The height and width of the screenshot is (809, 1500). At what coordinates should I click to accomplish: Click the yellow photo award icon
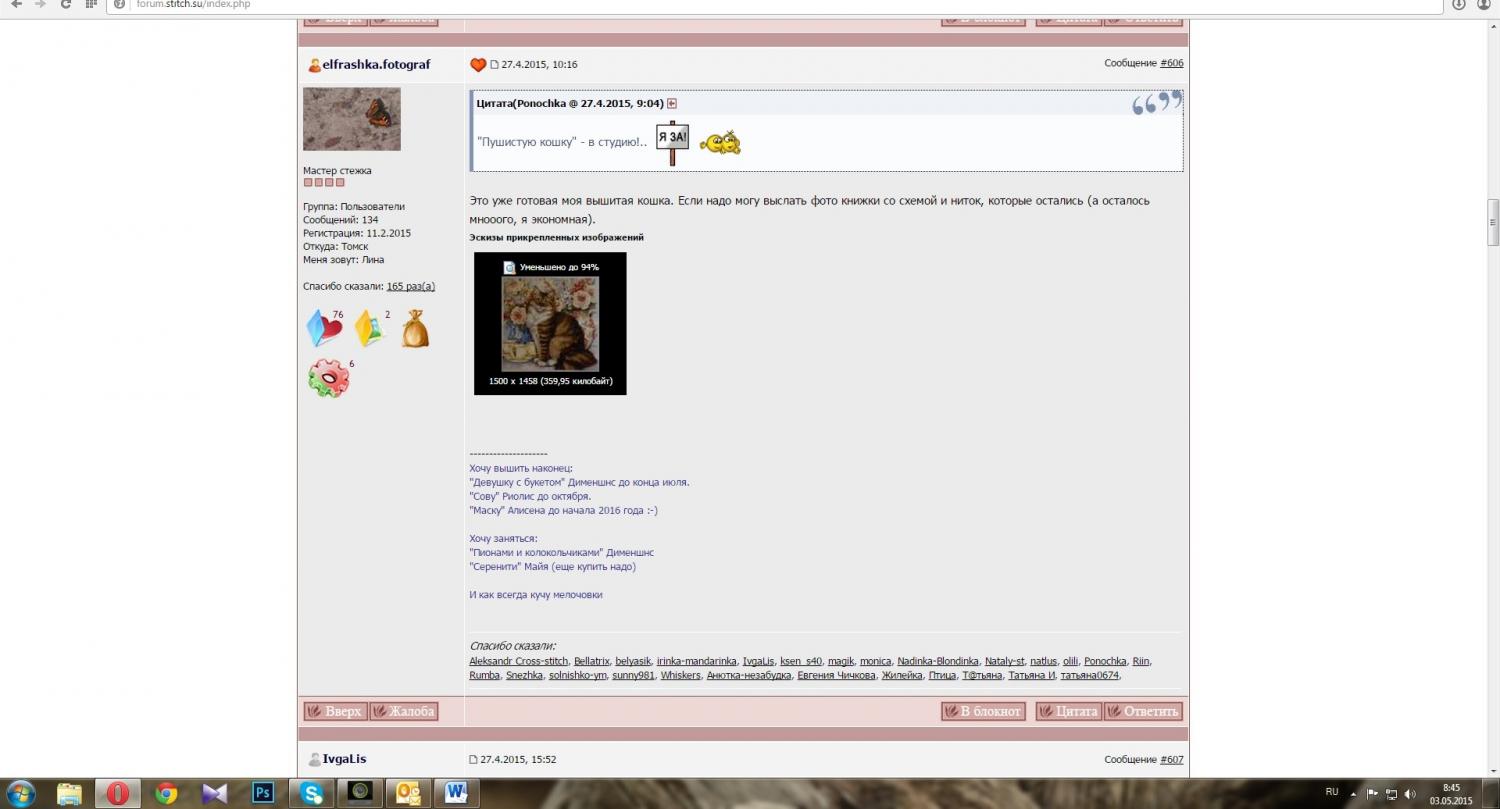(369, 329)
